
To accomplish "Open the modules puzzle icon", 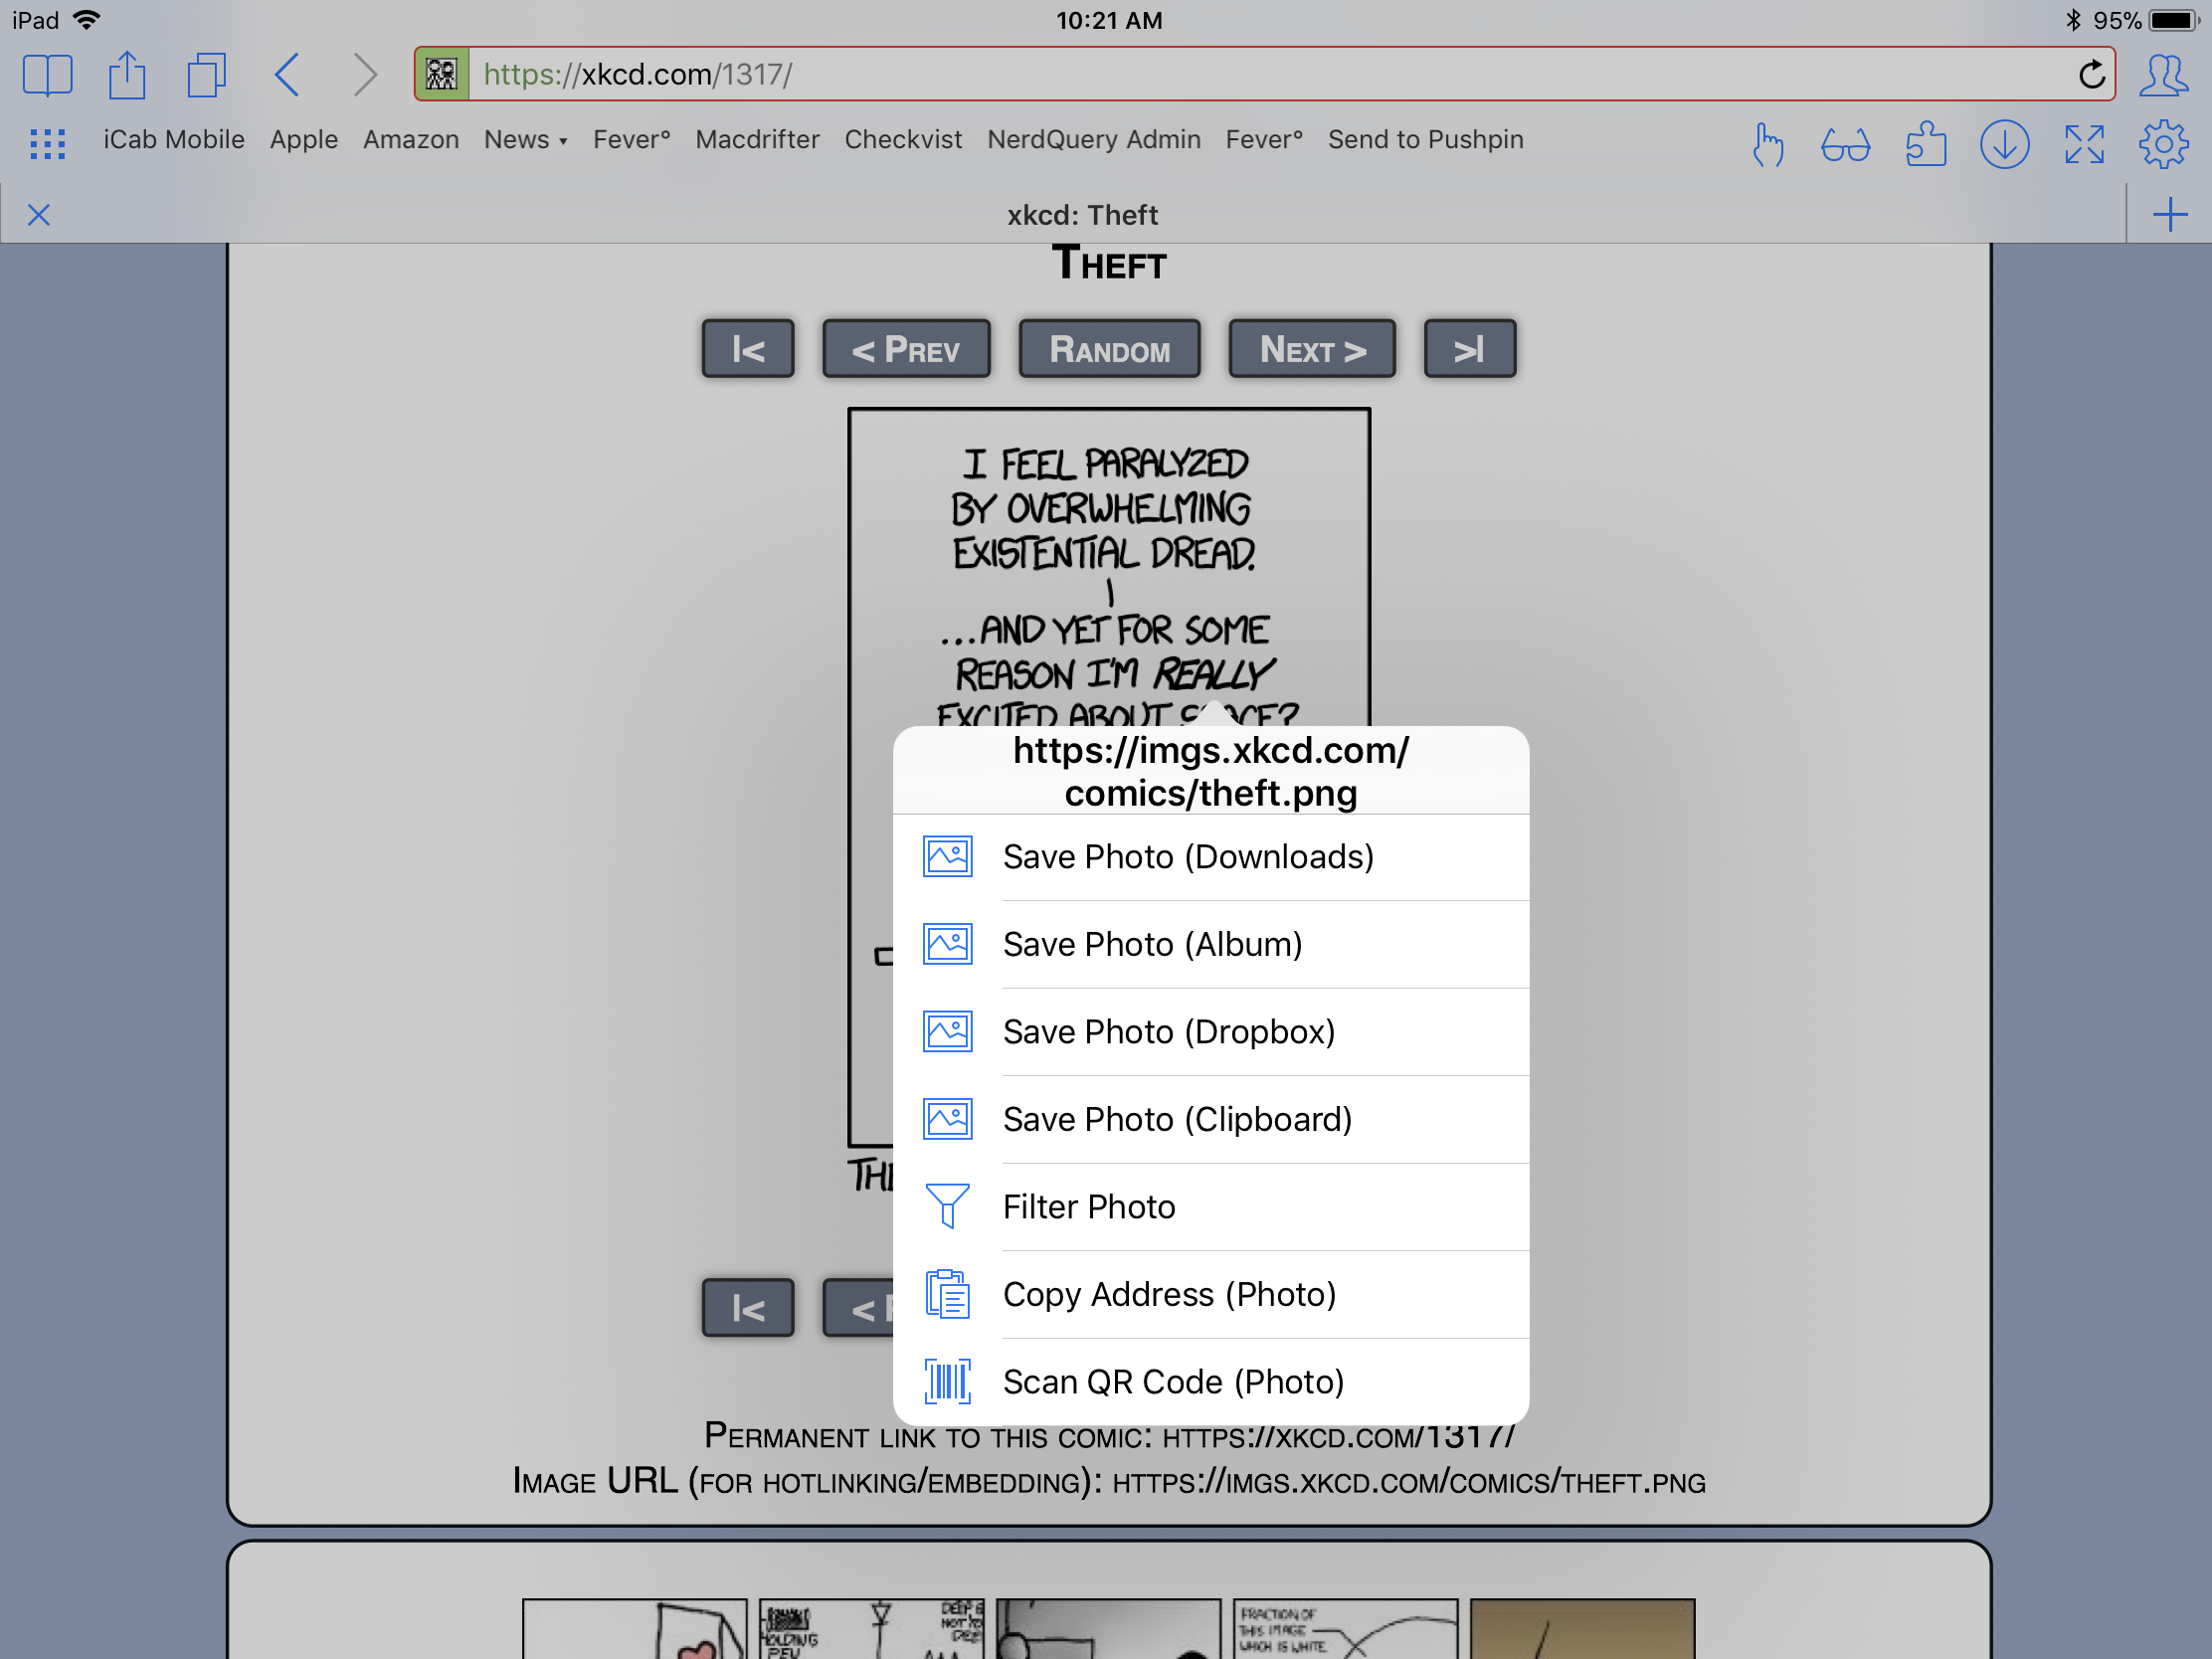I will pos(1925,145).
